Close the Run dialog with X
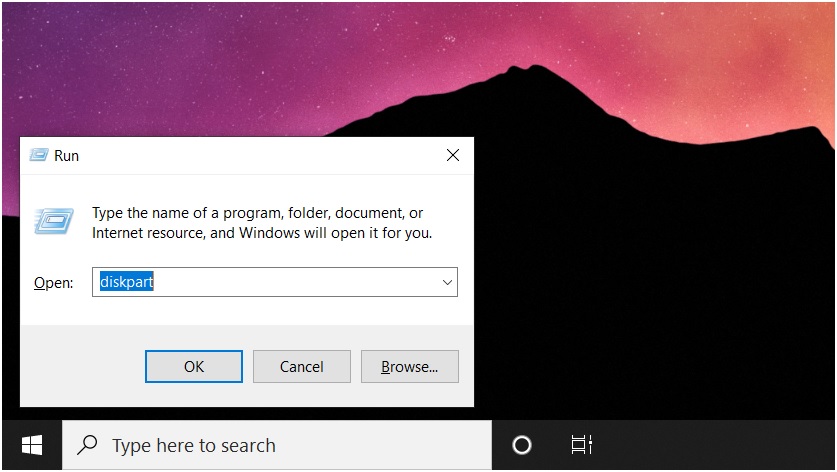Viewport: 837px width, 472px height. [453, 155]
